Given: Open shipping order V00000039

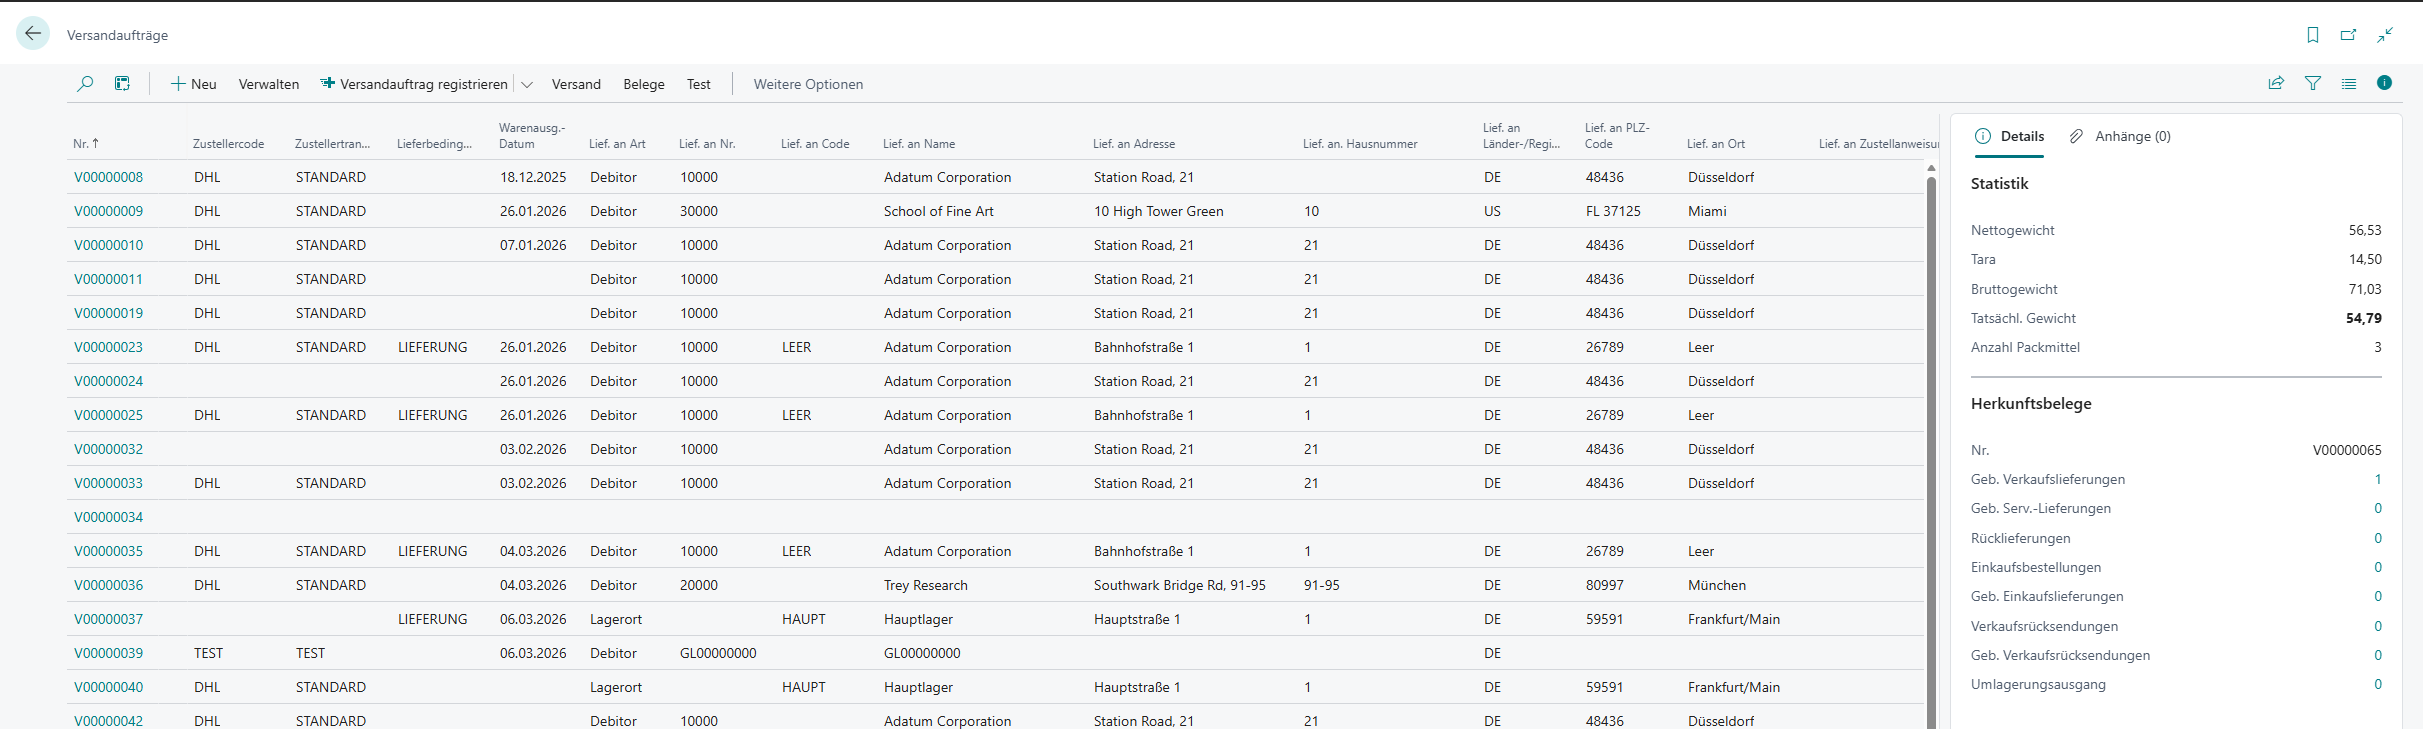Looking at the screenshot, I should click(x=108, y=653).
